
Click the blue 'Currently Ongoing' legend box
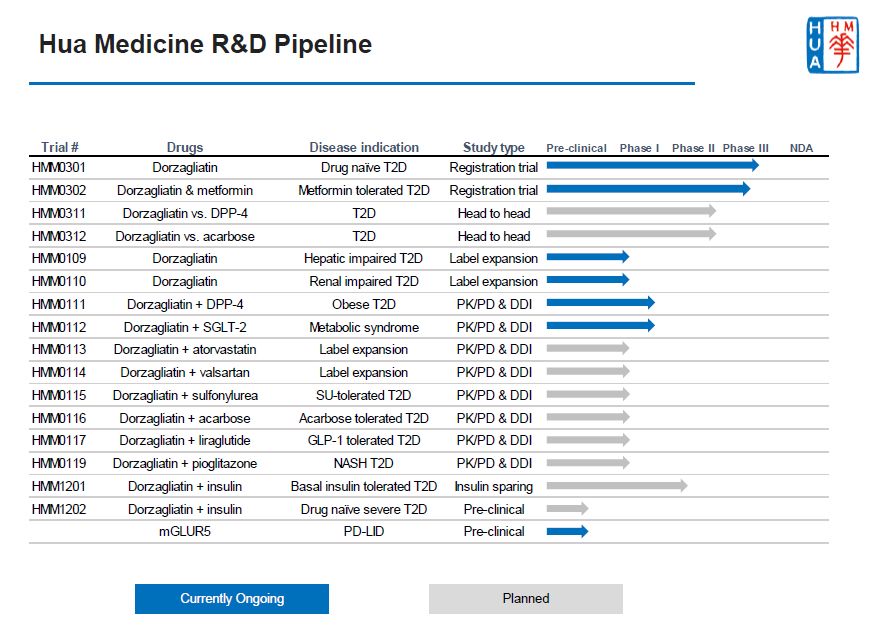(x=232, y=598)
